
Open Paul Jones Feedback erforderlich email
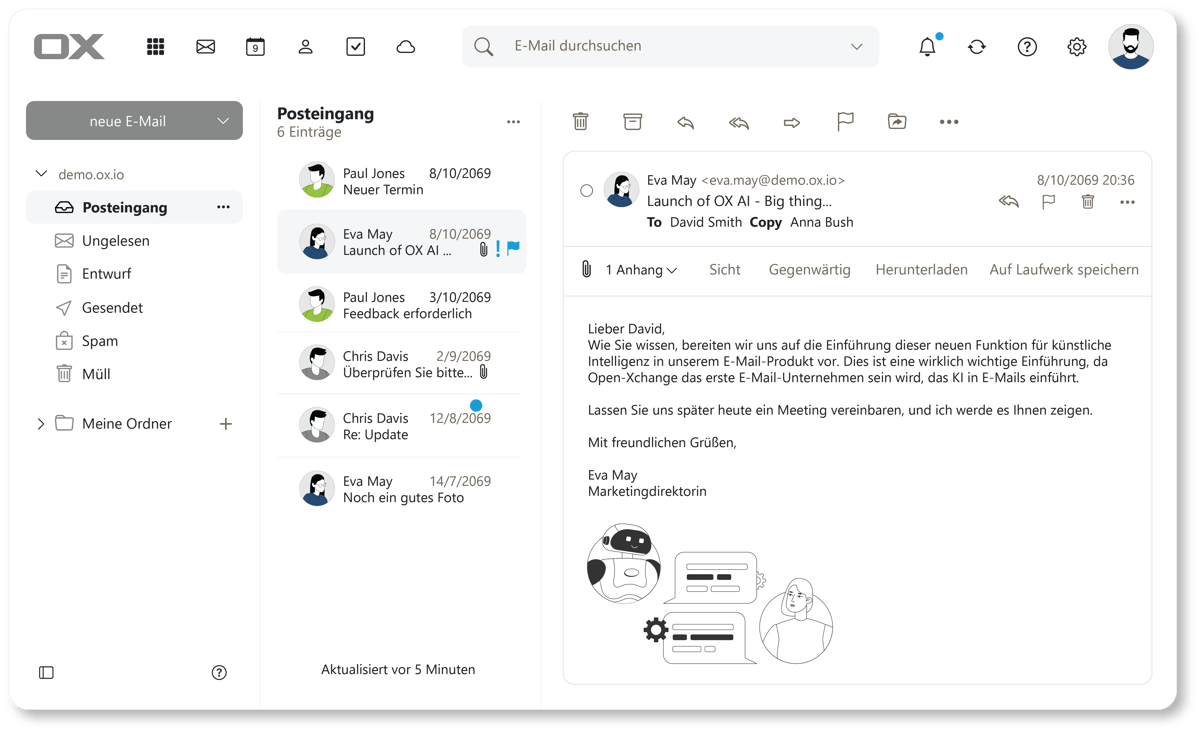point(400,305)
